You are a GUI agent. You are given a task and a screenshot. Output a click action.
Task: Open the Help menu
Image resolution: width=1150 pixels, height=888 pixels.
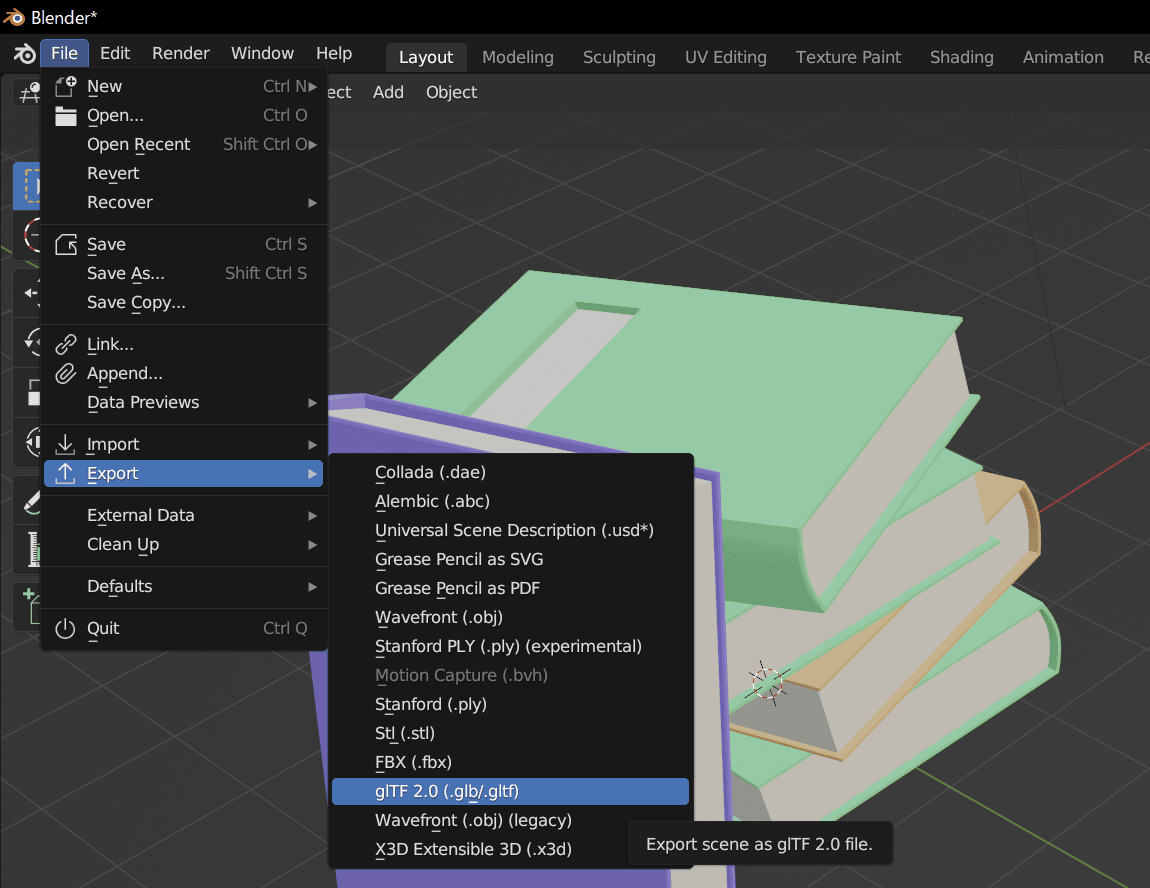click(334, 54)
